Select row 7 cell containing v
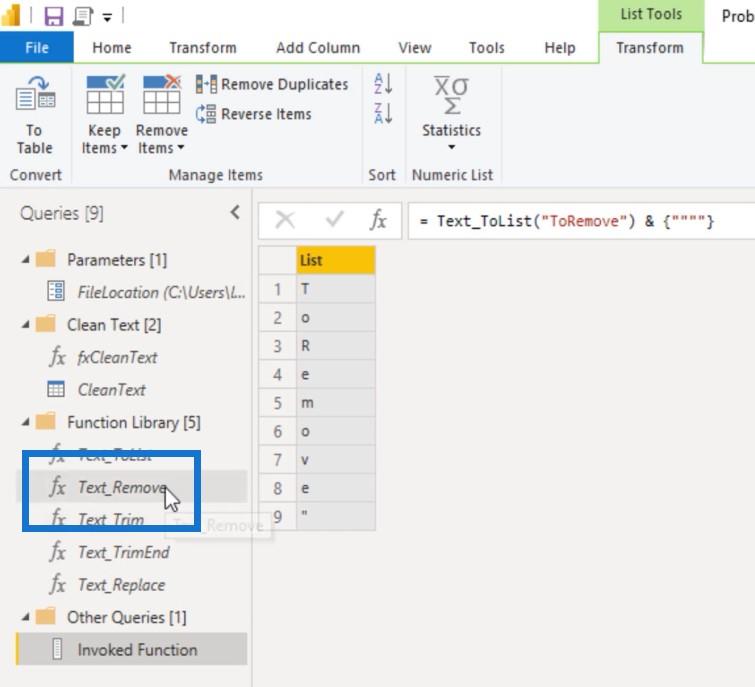Viewport: 755px width, 687px height. click(336, 459)
